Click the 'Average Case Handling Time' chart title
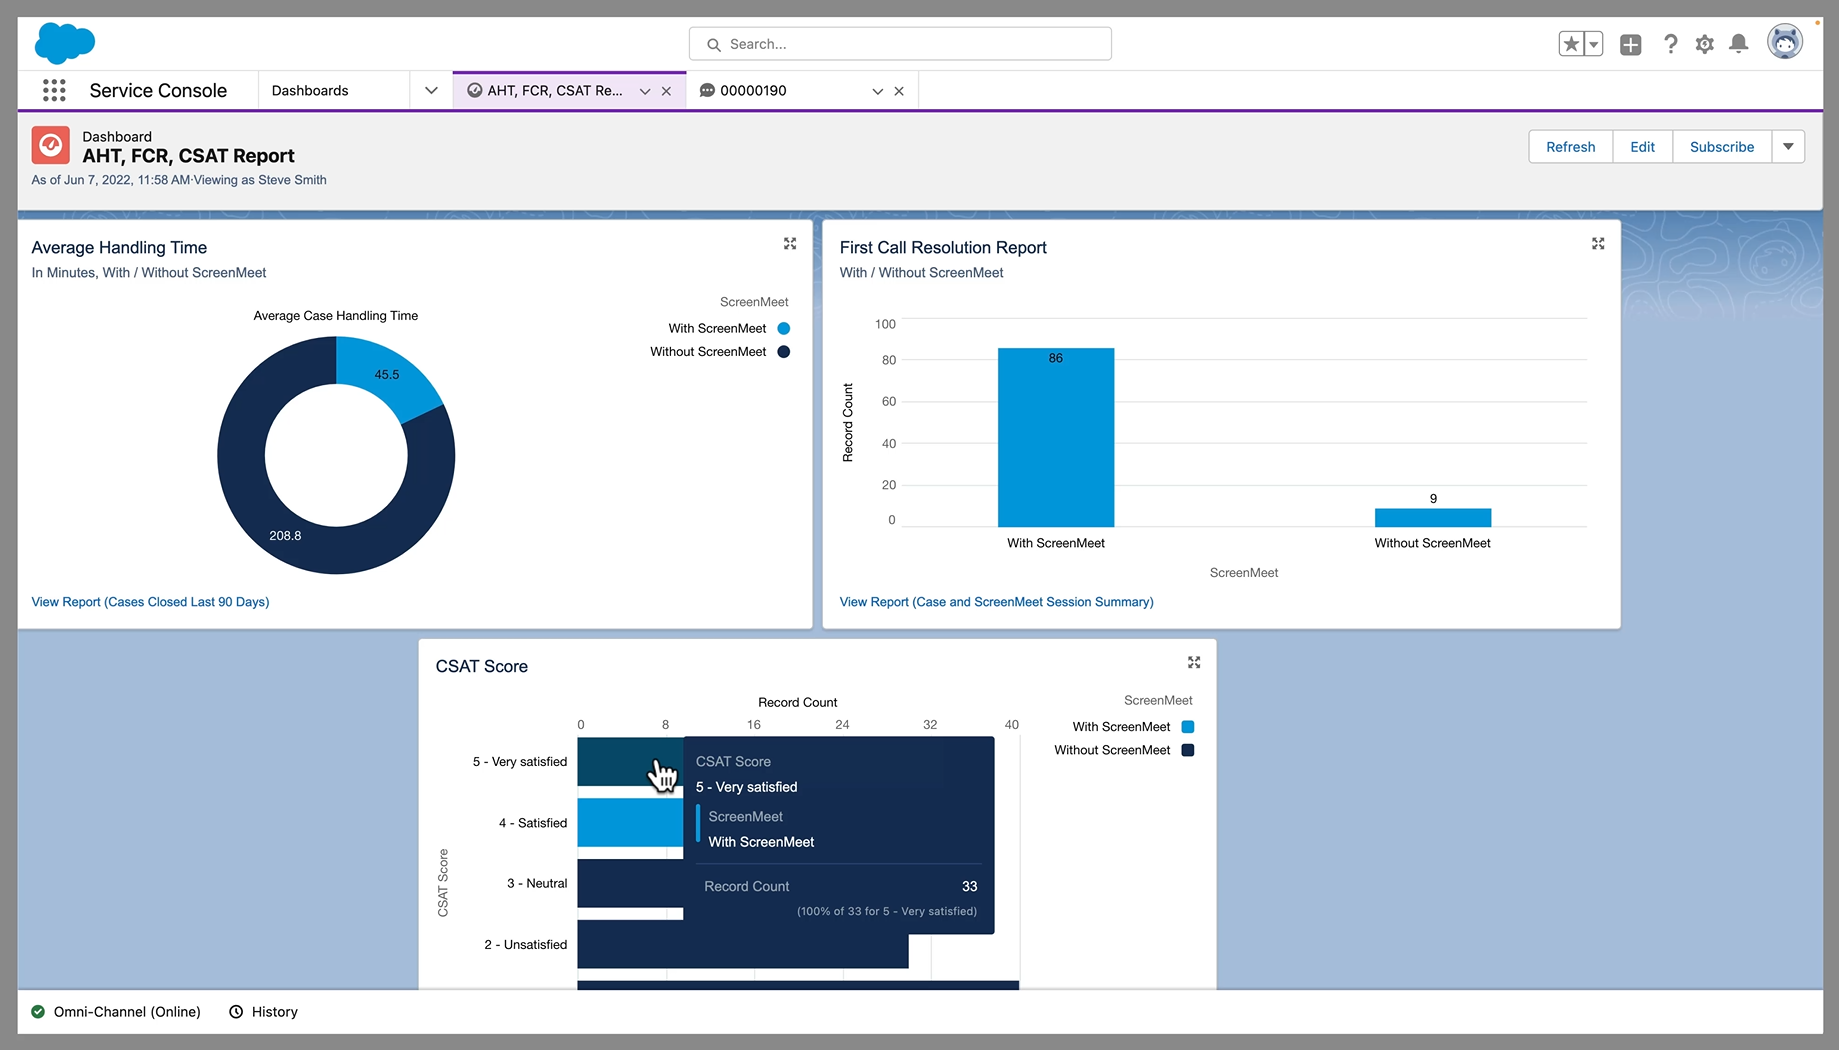The image size is (1839, 1050). point(336,316)
